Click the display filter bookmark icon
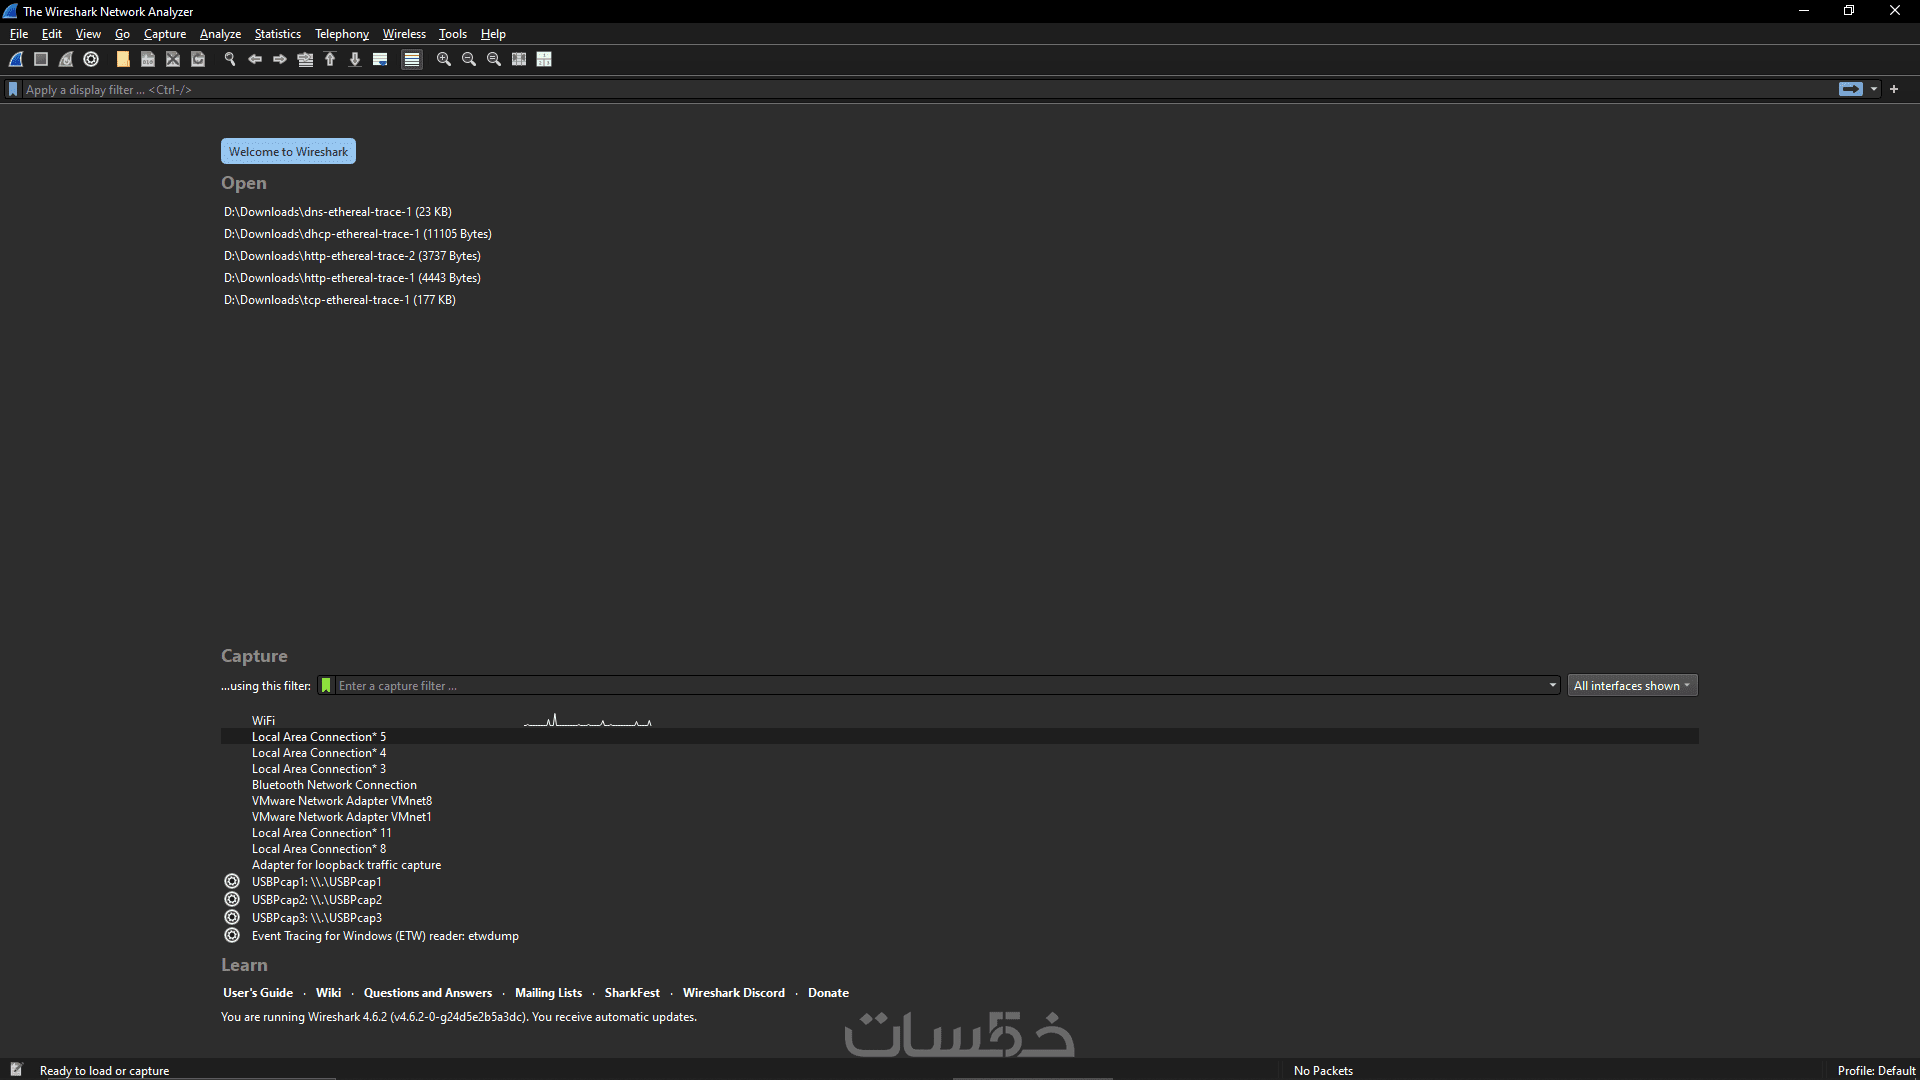 [13, 90]
